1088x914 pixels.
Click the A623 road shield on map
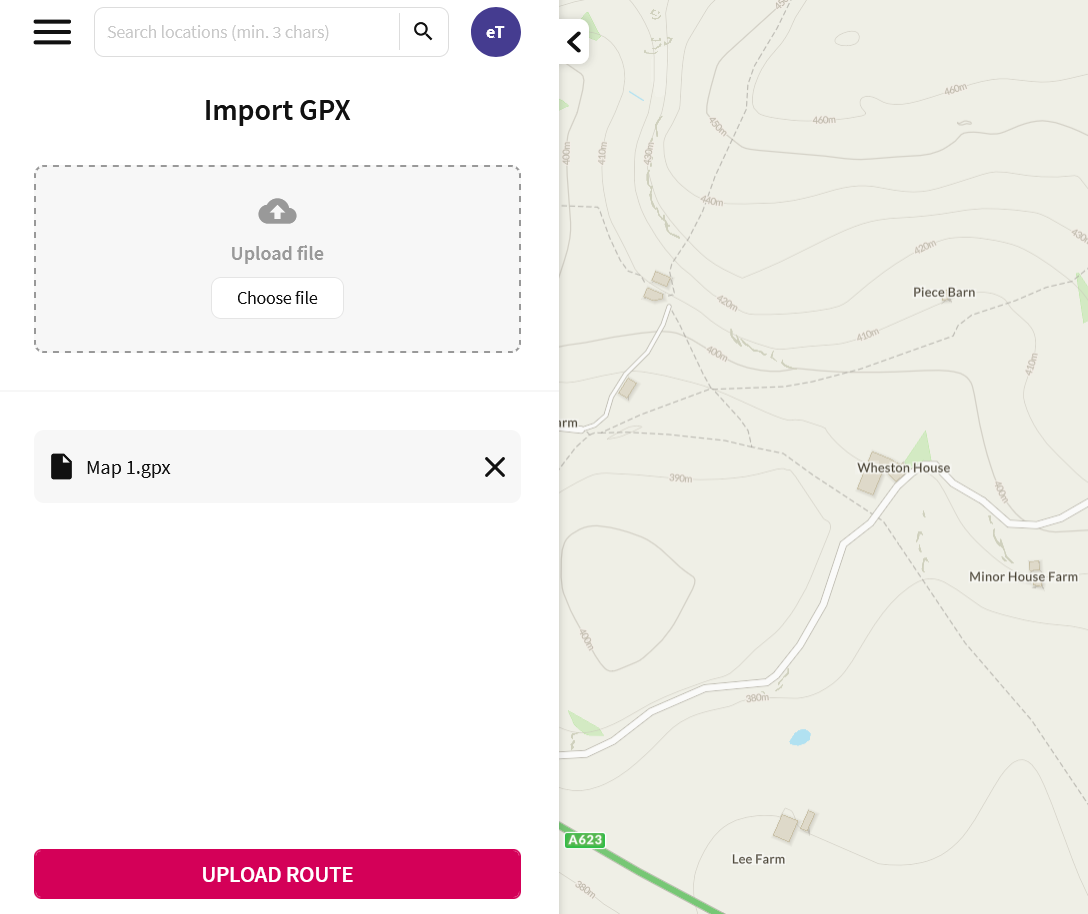point(585,840)
